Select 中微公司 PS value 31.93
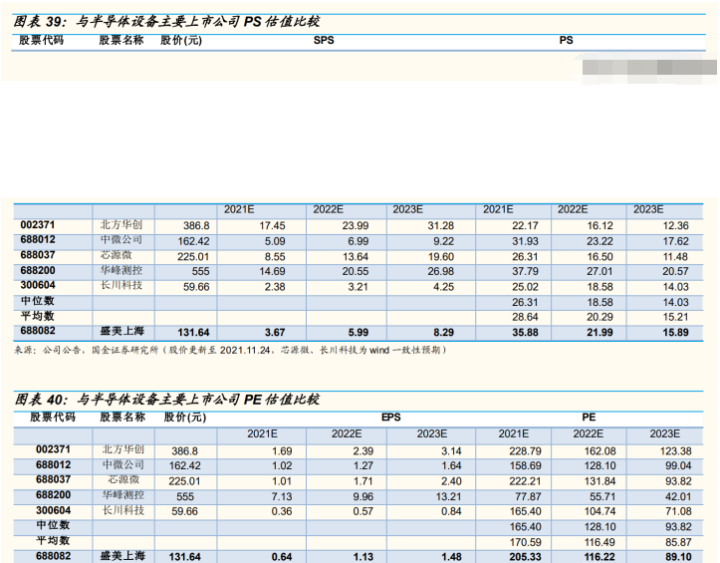Image resolution: width=720 pixels, height=563 pixels. click(x=525, y=242)
